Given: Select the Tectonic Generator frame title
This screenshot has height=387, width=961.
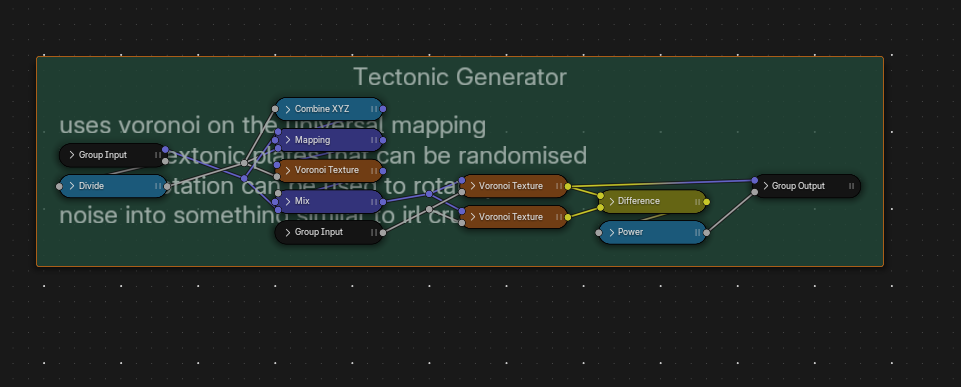Looking at the screenshot, I should click(460, 77).
